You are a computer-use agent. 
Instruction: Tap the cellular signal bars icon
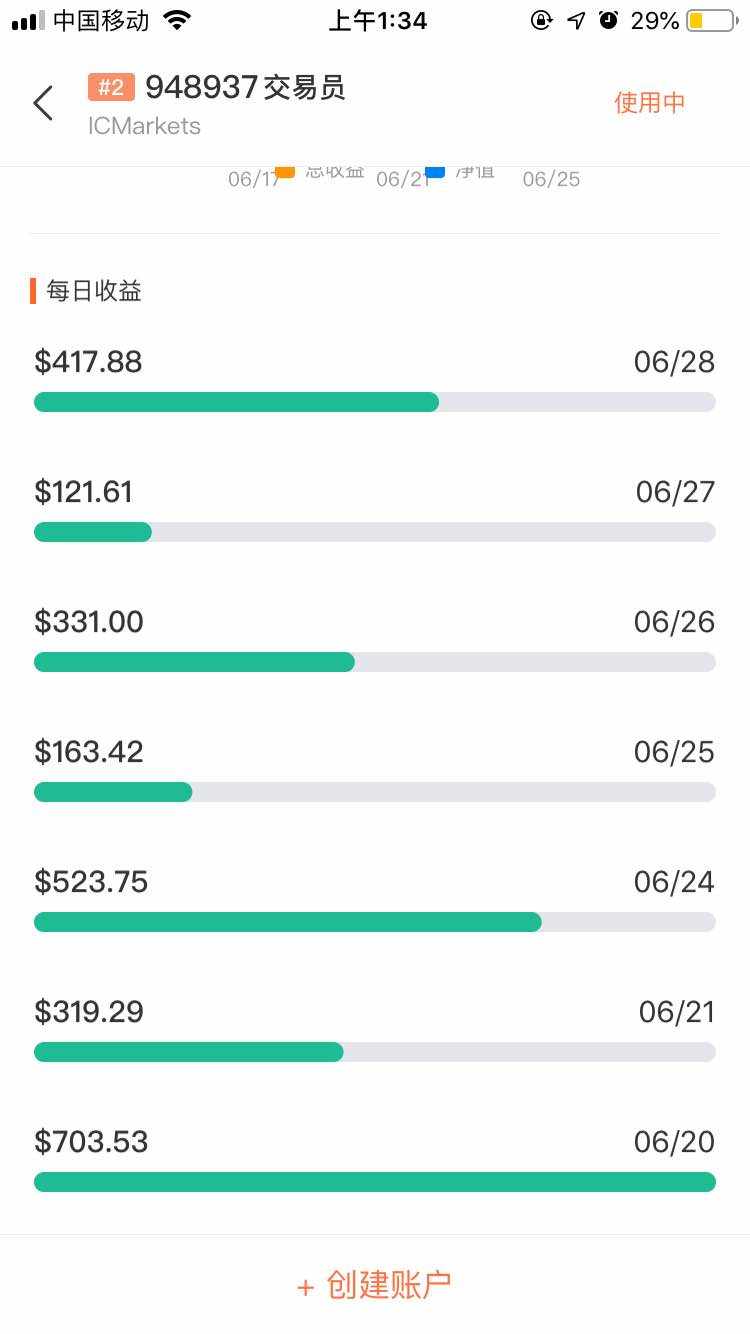(28, 20)
